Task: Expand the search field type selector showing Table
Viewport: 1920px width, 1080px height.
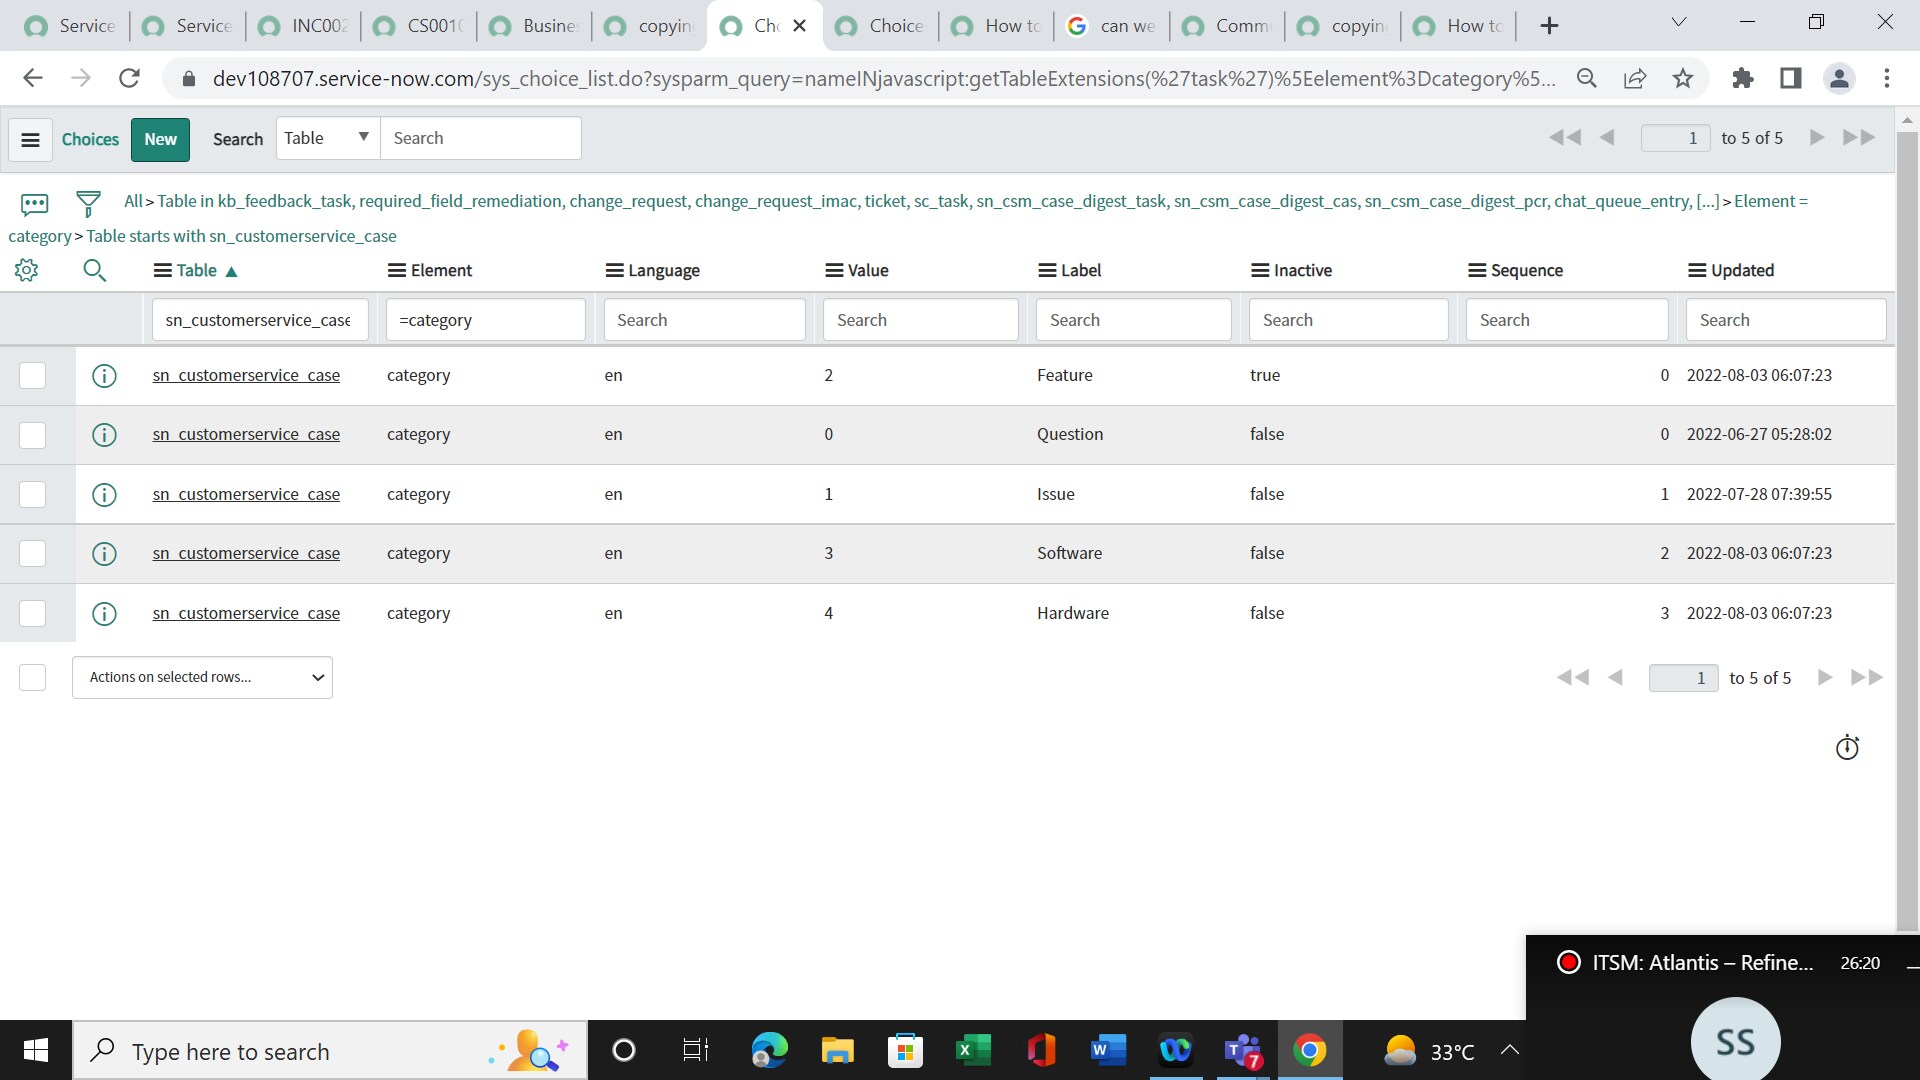Action: tap(326, 137)
